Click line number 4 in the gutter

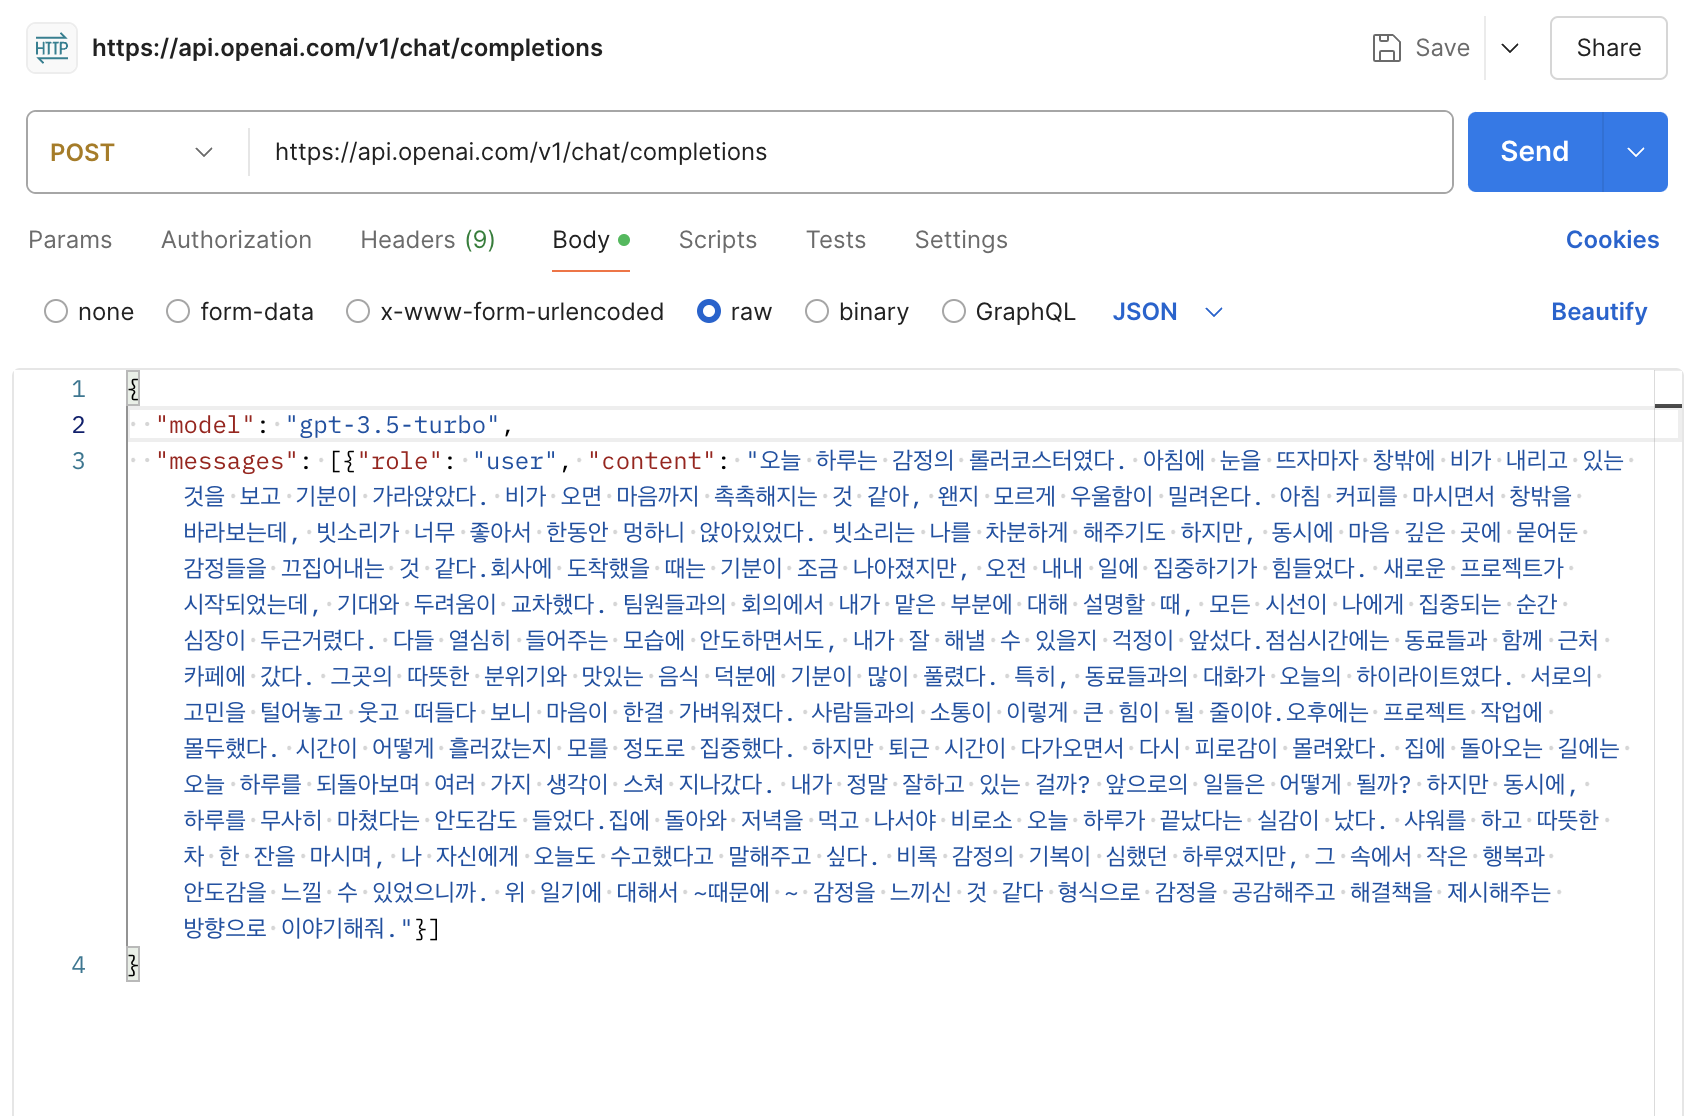(x=79, y=965)
